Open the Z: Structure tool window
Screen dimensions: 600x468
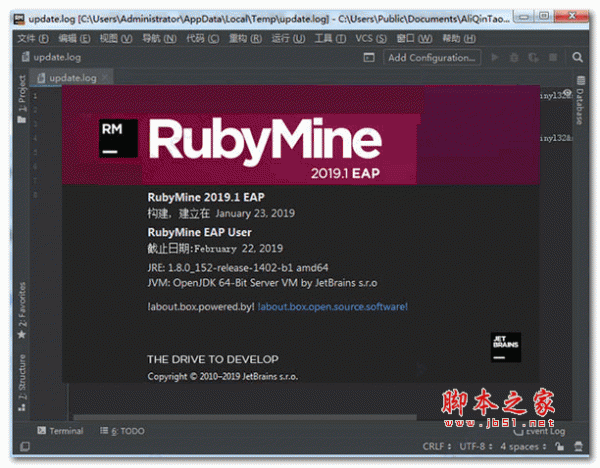22,383
